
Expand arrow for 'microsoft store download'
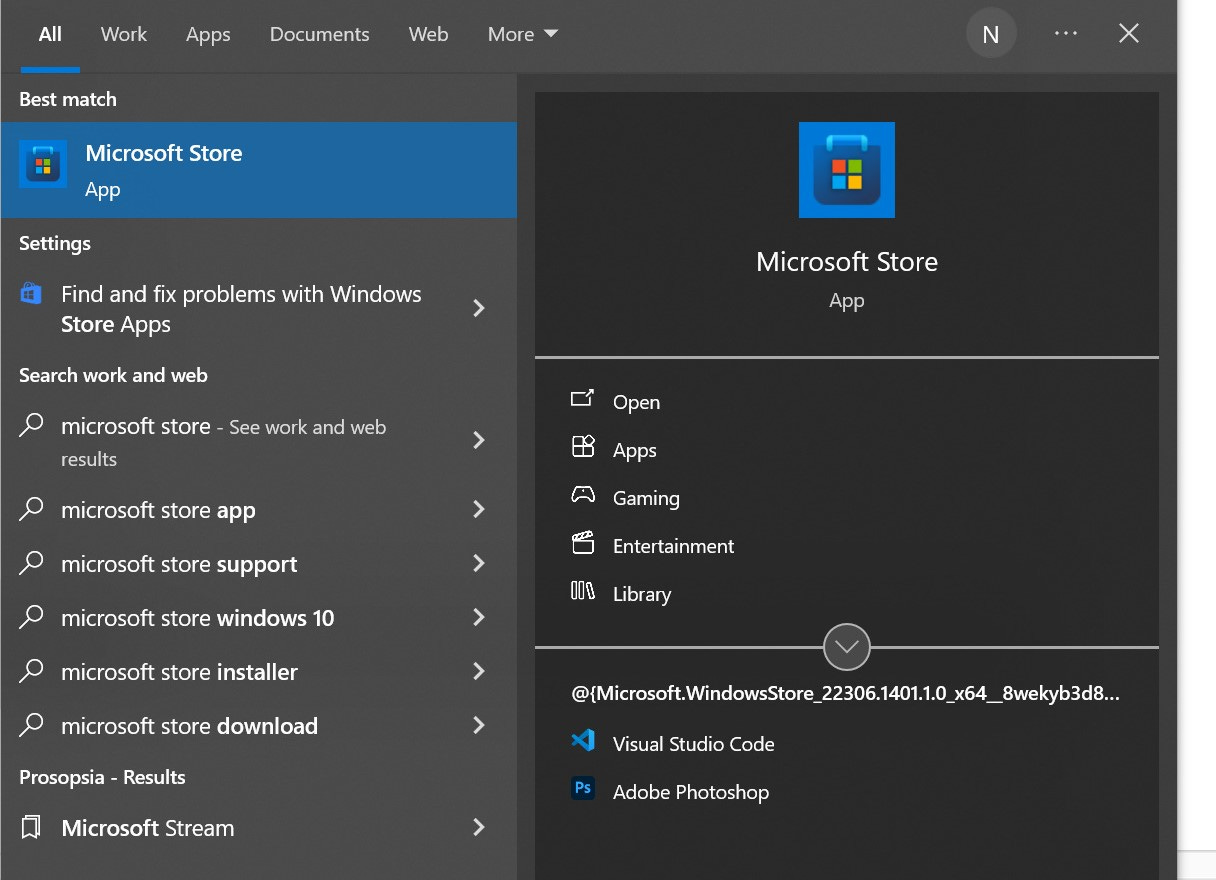point(479,725)
